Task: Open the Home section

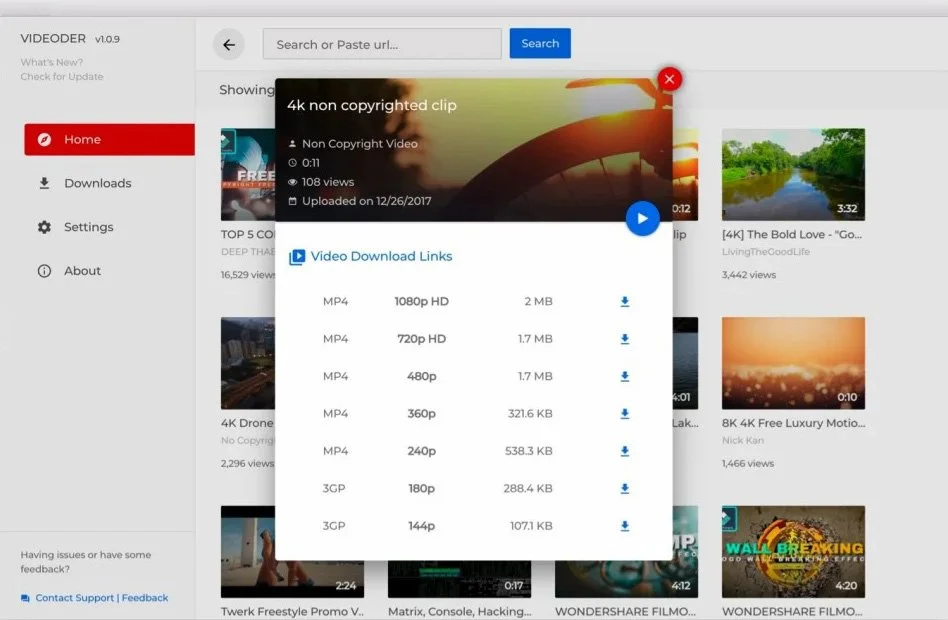Action: pos(109,140)
